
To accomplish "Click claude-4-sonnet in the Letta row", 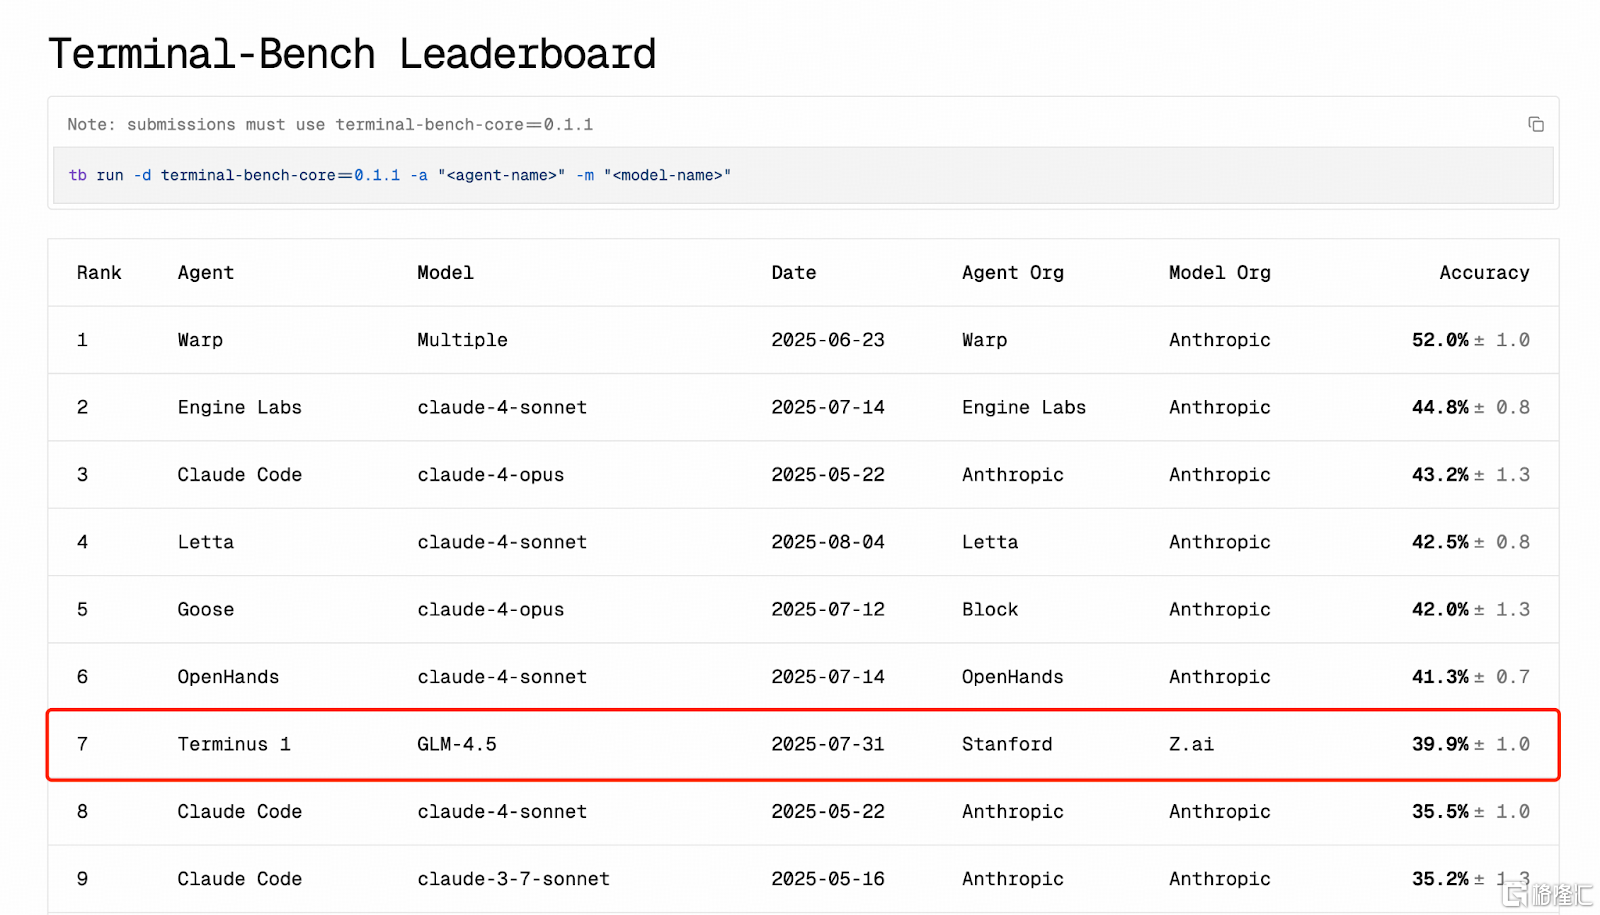I will 502,542.
